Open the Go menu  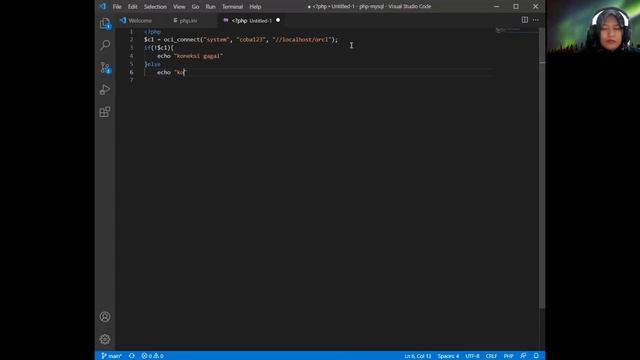pos(196,7)
